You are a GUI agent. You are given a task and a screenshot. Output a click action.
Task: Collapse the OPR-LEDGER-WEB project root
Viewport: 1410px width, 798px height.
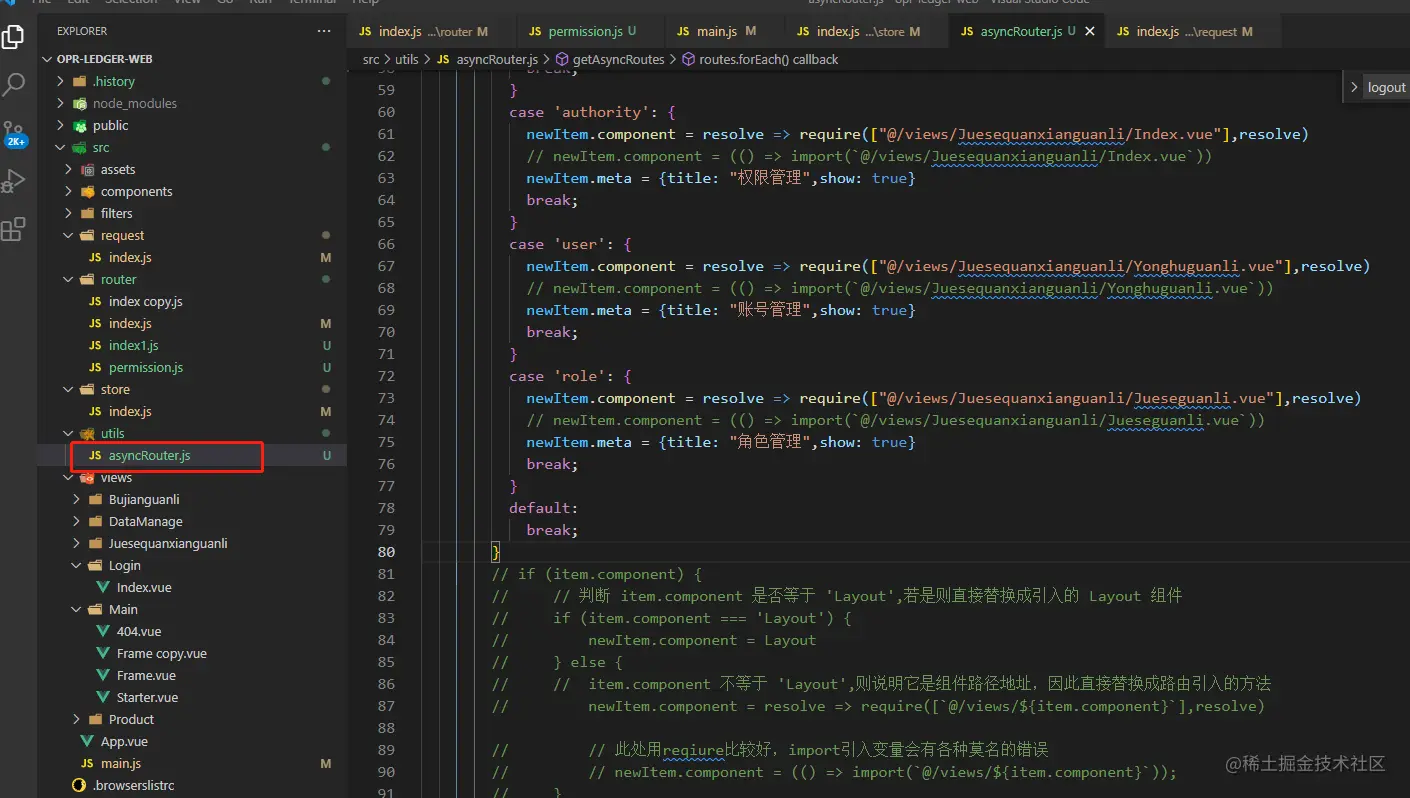click(x=47, y=59)
